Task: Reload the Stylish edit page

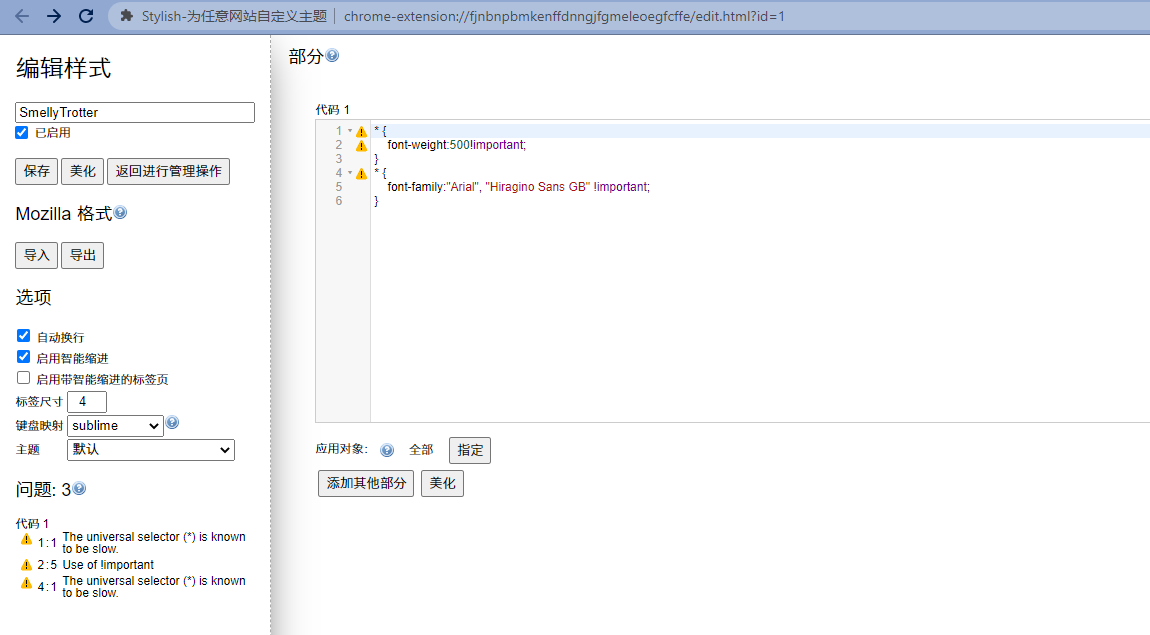Action: click(x=86, y=16)
